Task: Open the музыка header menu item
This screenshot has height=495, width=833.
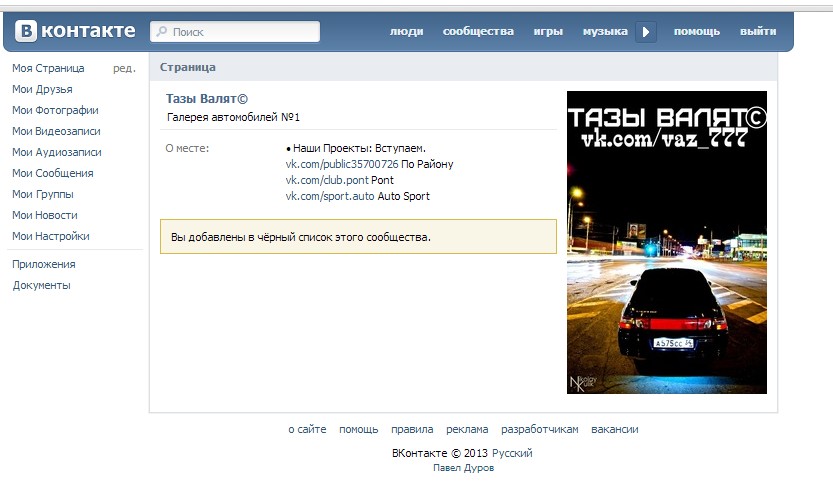Action: pos(605,31)
